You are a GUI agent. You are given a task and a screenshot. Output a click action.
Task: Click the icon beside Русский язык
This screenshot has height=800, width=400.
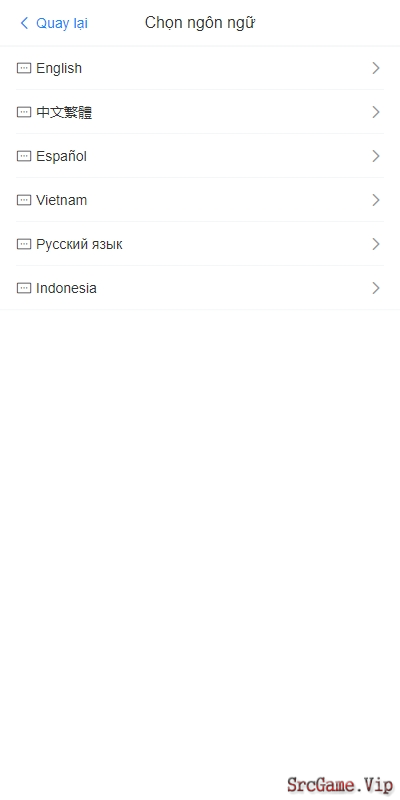(24, 244)
